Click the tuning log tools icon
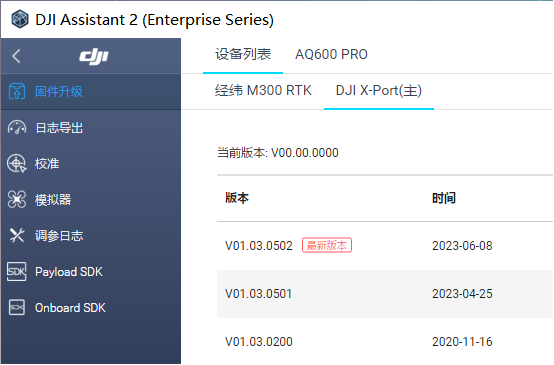Image resolution: width=554 pixels, height=365 pixels. (x=17, y=236)
